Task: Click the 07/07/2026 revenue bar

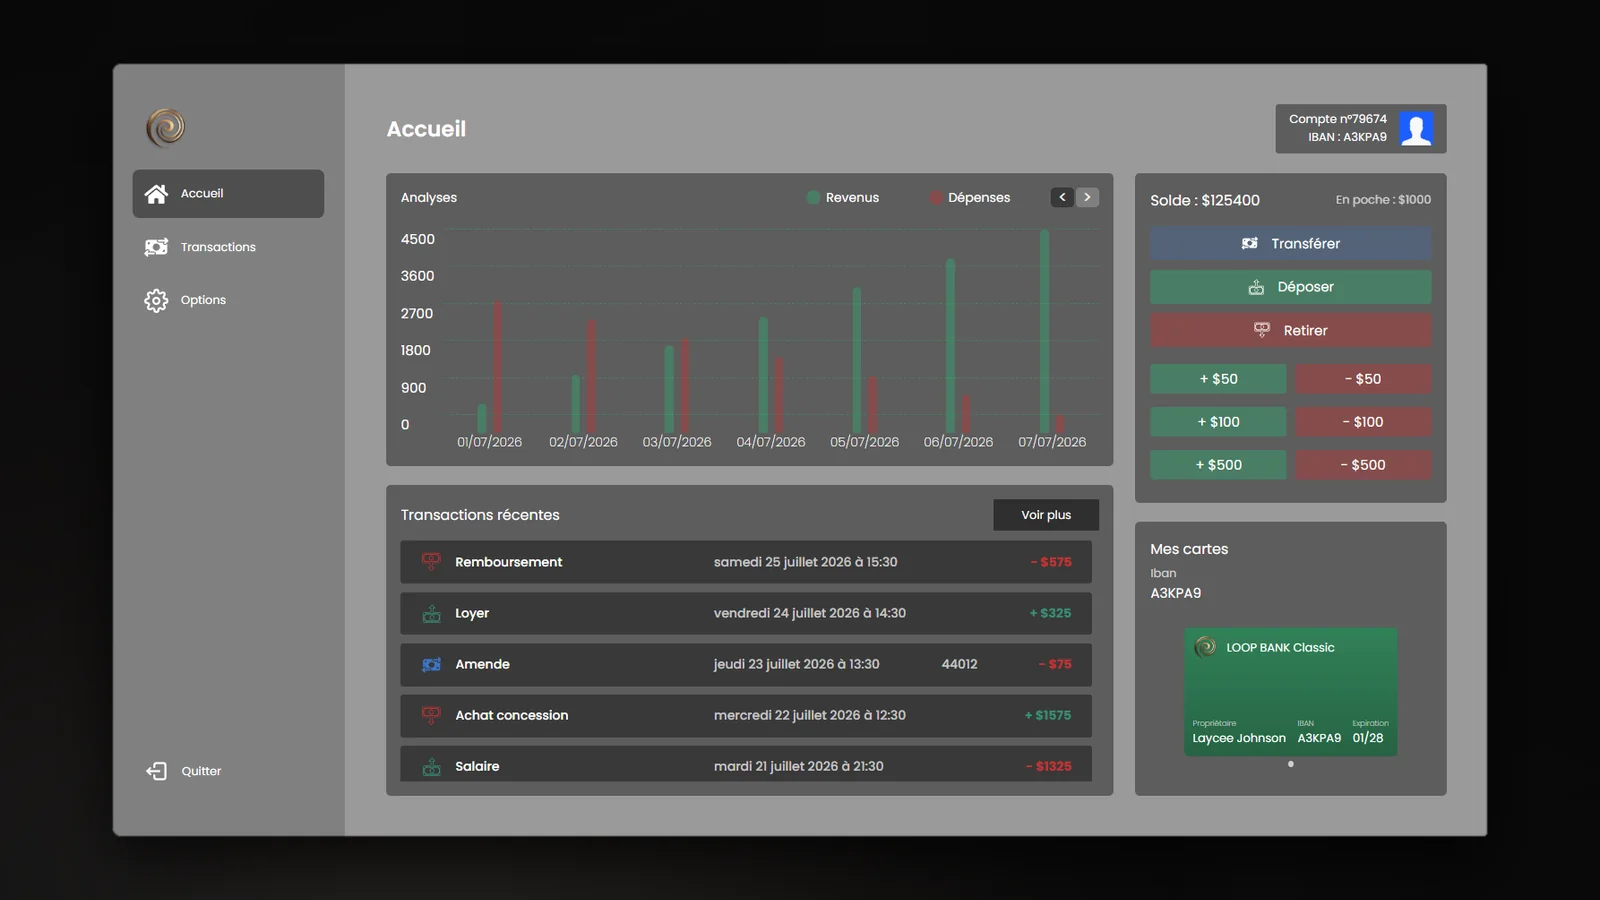Action: point(1044,331)
